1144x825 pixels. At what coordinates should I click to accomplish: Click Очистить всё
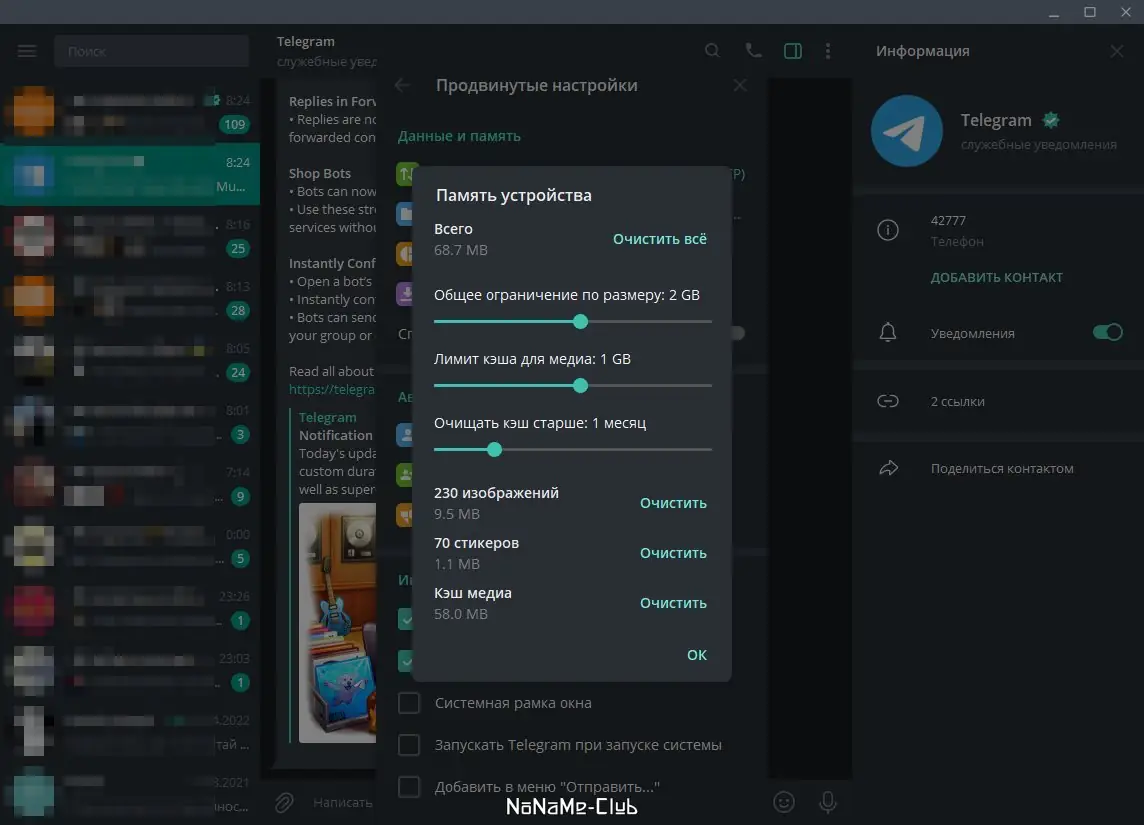click(x=660, y=239)
